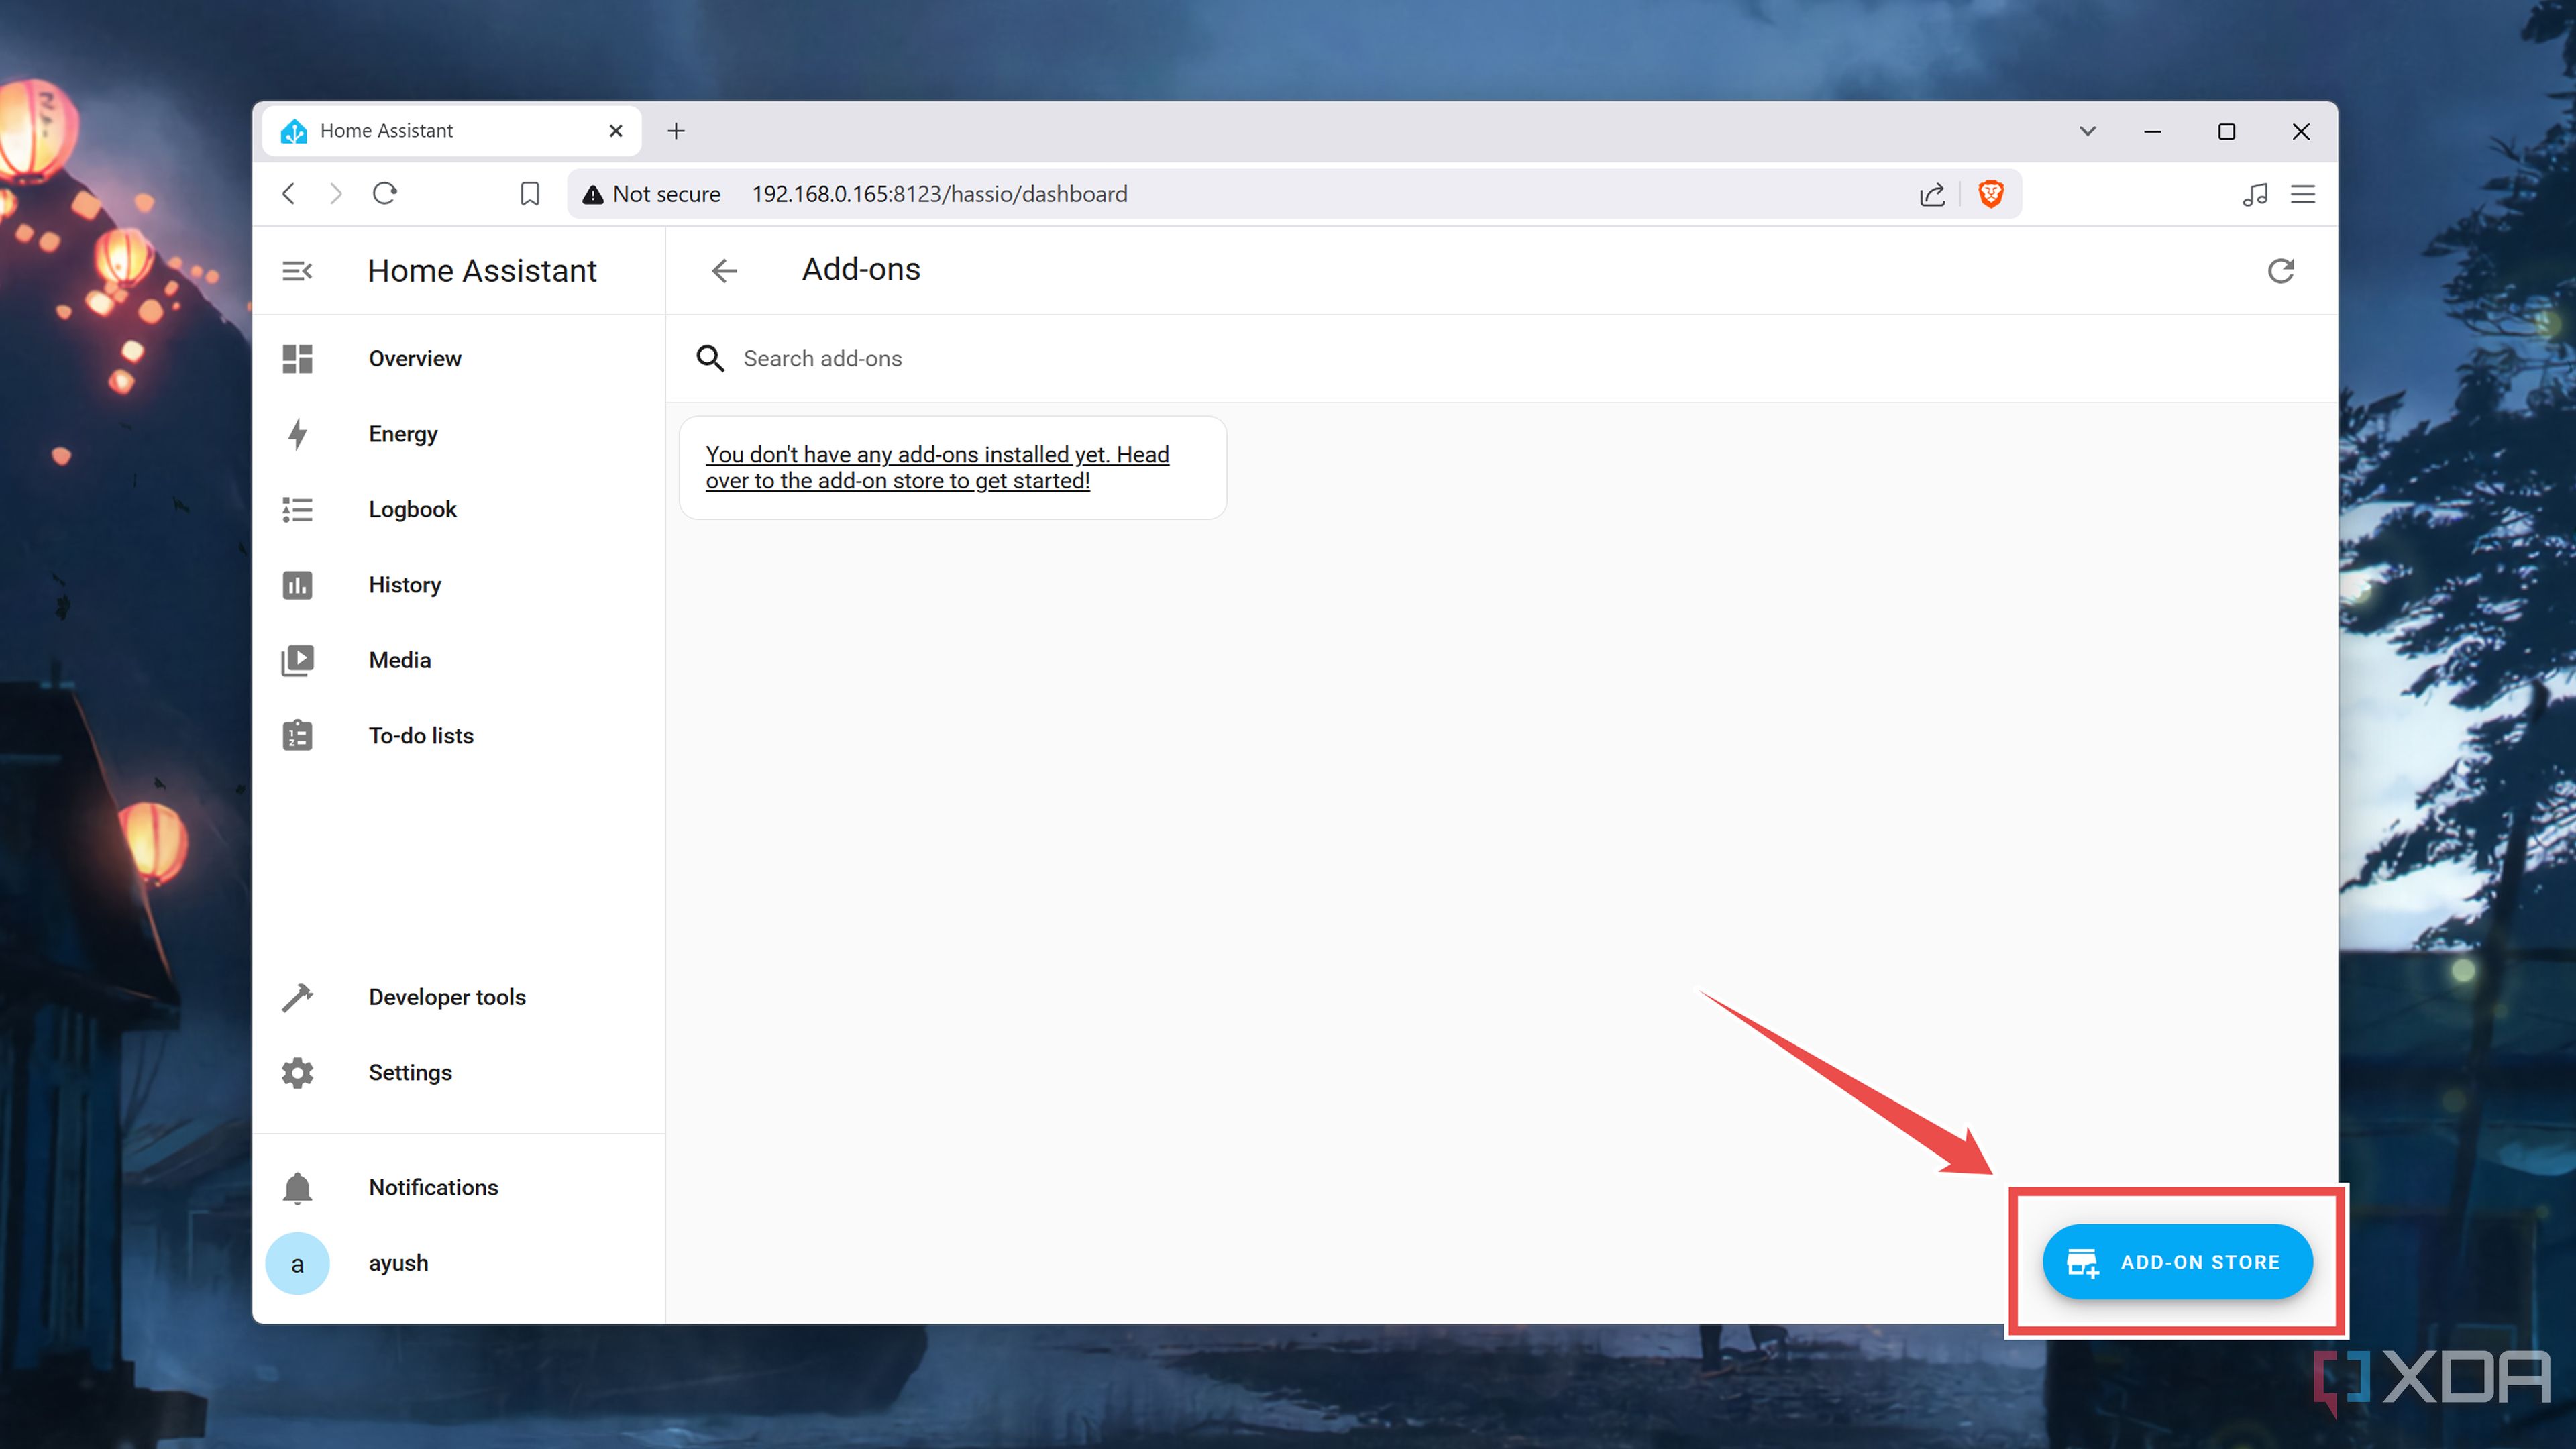This screenshot has width=2576, height=1449.
Task: Select Overview in the sidebar
Action: pyautogui.click(x=414, y=358)
